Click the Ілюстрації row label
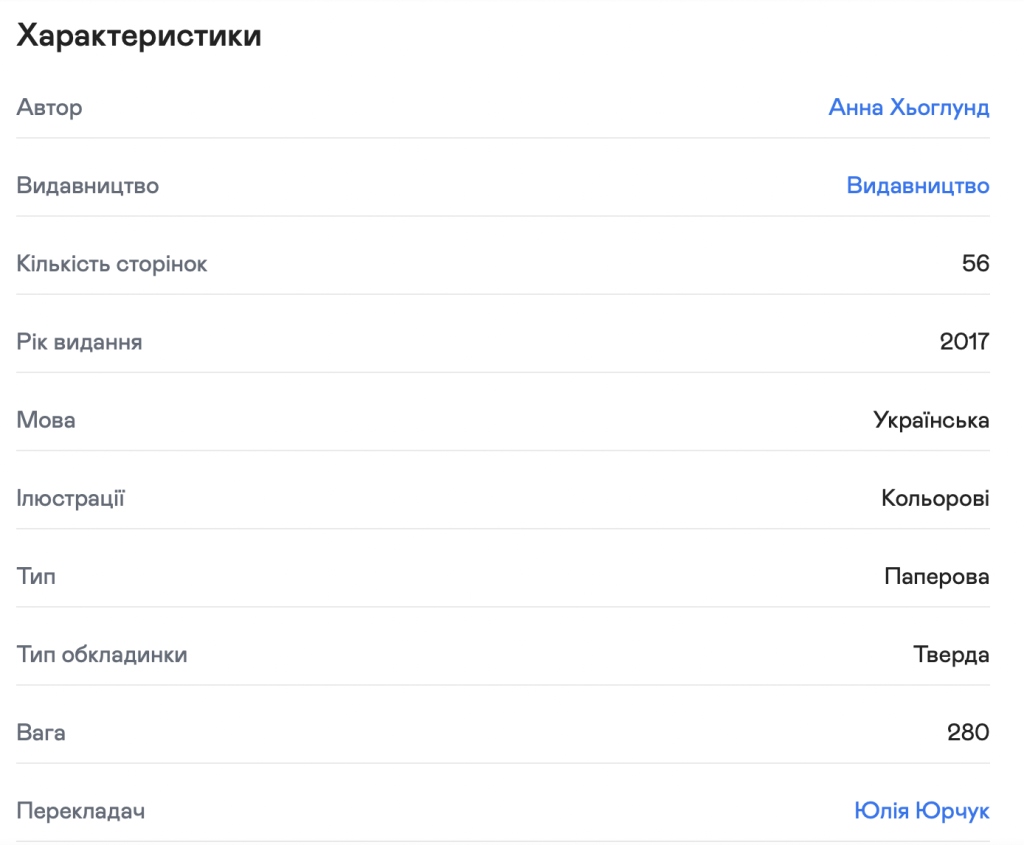1024x845 pixels. pyautogui.click(x=70, y=498)
